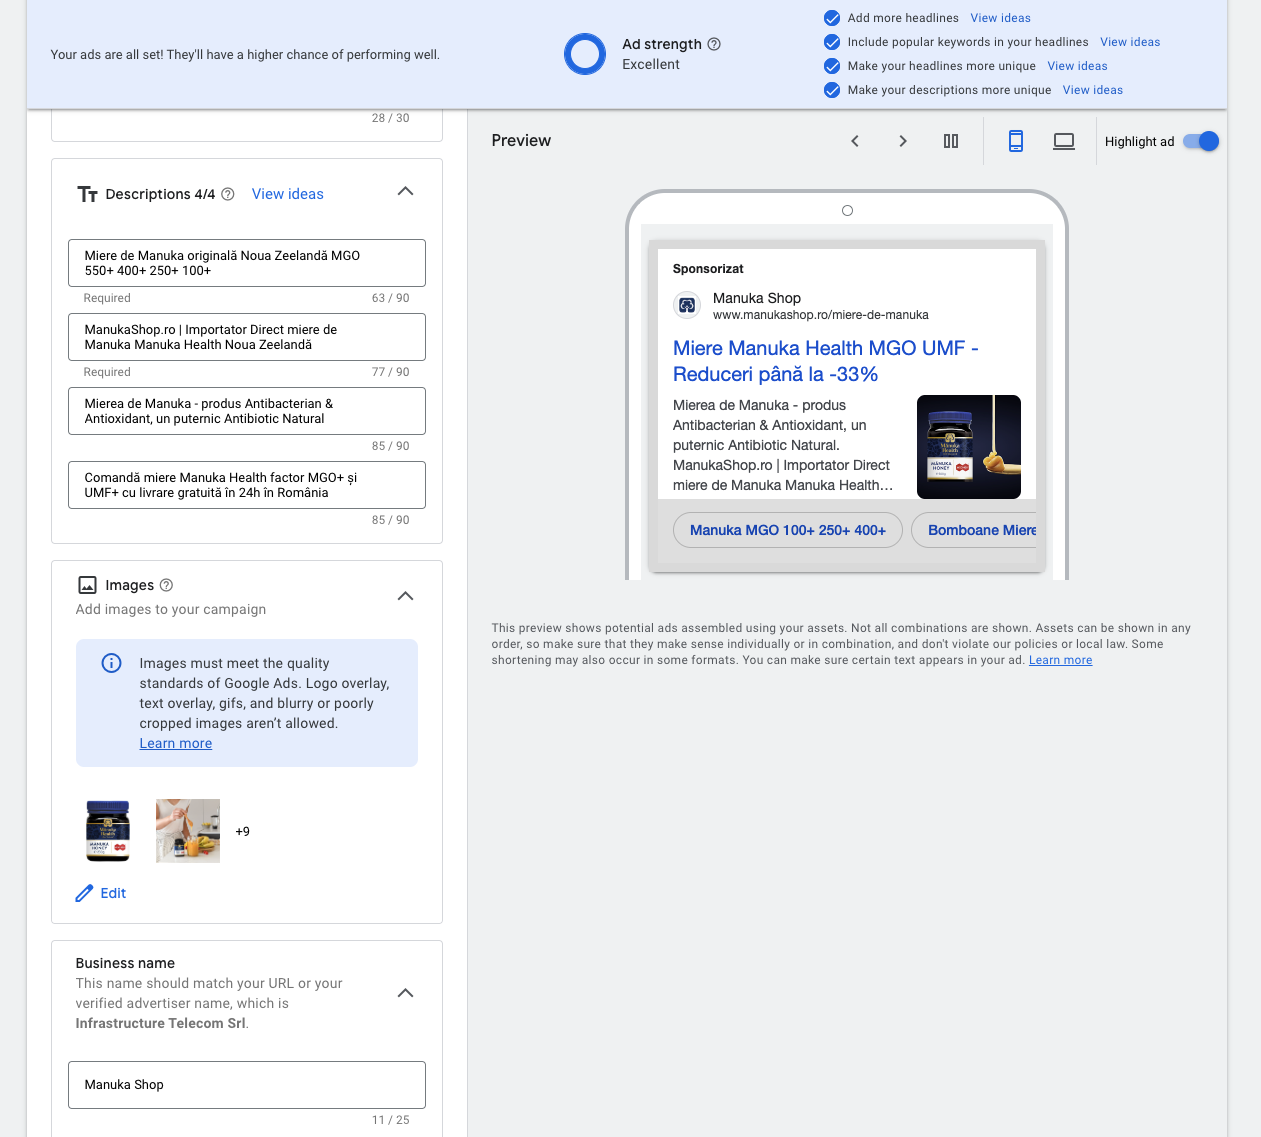Collapse the Business name section
The image size is (1261, 1137).
point(405,993)
